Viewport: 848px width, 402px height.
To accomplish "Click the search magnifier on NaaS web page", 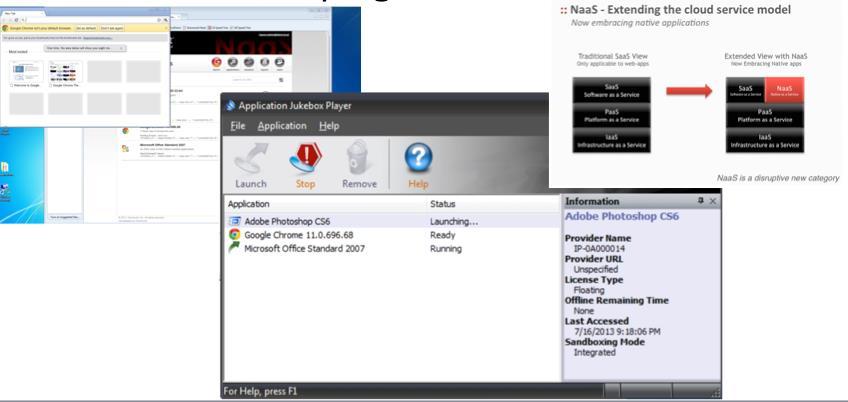I will tap(281, 80).
